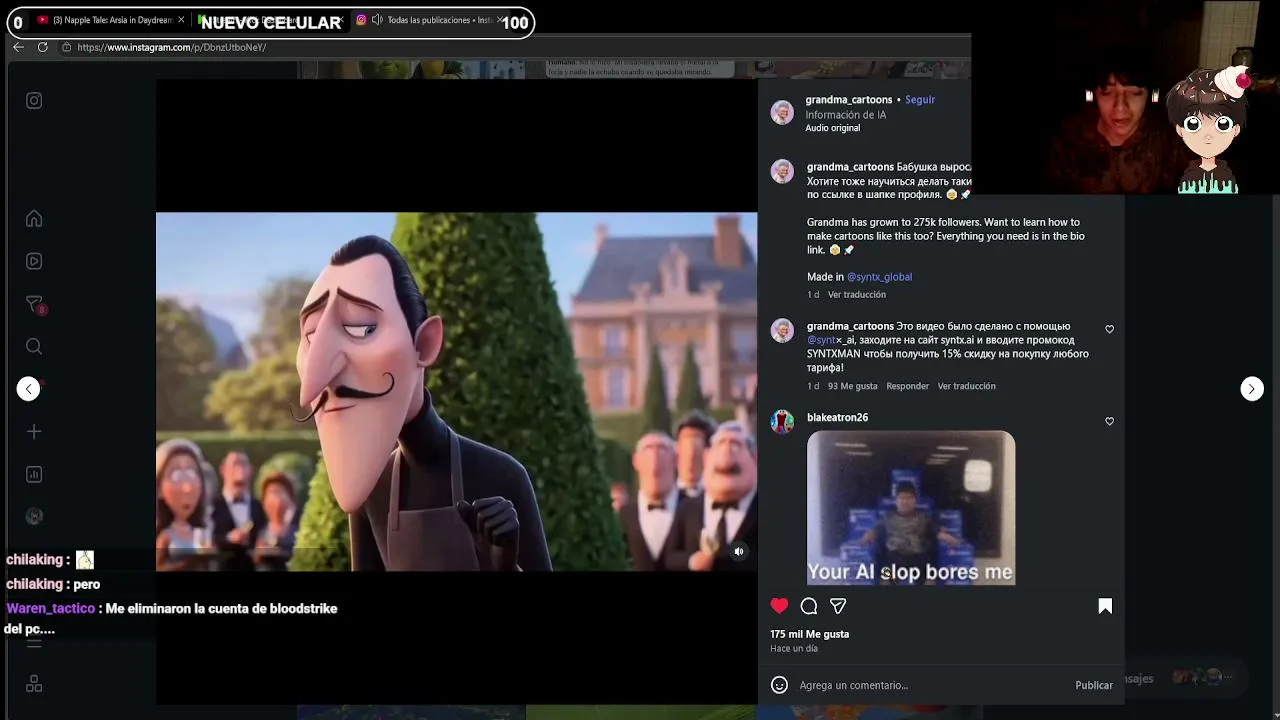
Task: Click the 'Hace un día' timestamp
Action: 794,649
